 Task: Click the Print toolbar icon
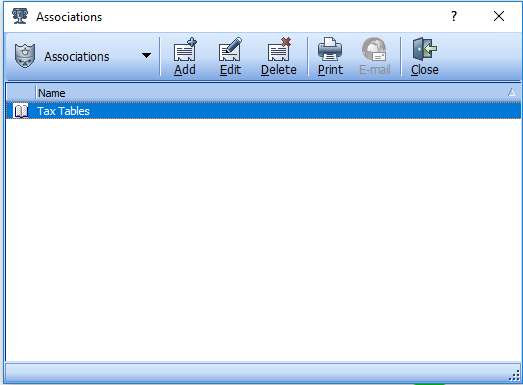pos(330,49)
